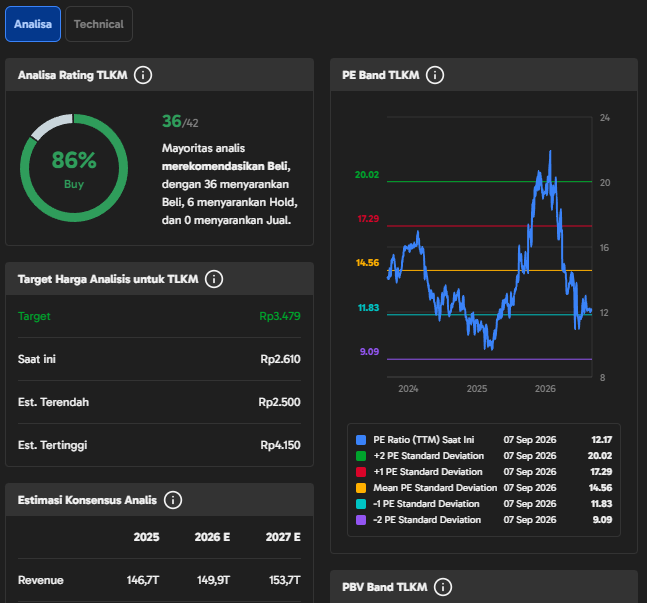The height and width of the screenshot is (603, 647).
Task: Click the 86% Buy rating donut chart
Action: 74,168
